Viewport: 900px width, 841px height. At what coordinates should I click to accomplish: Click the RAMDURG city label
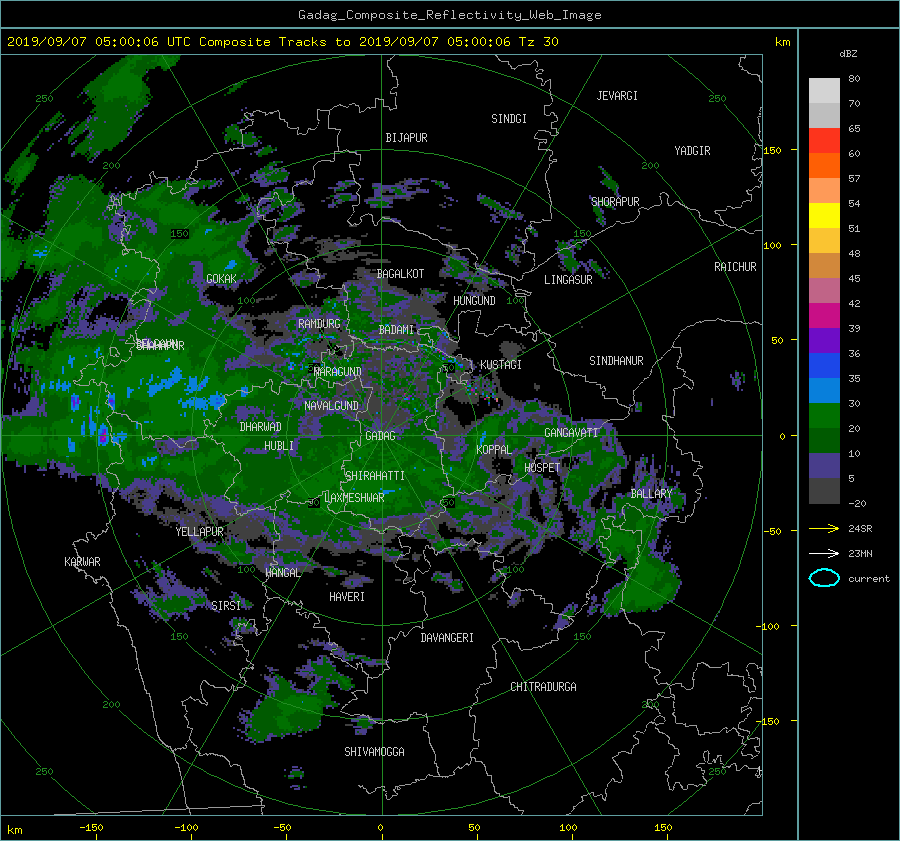coord(319,324)
